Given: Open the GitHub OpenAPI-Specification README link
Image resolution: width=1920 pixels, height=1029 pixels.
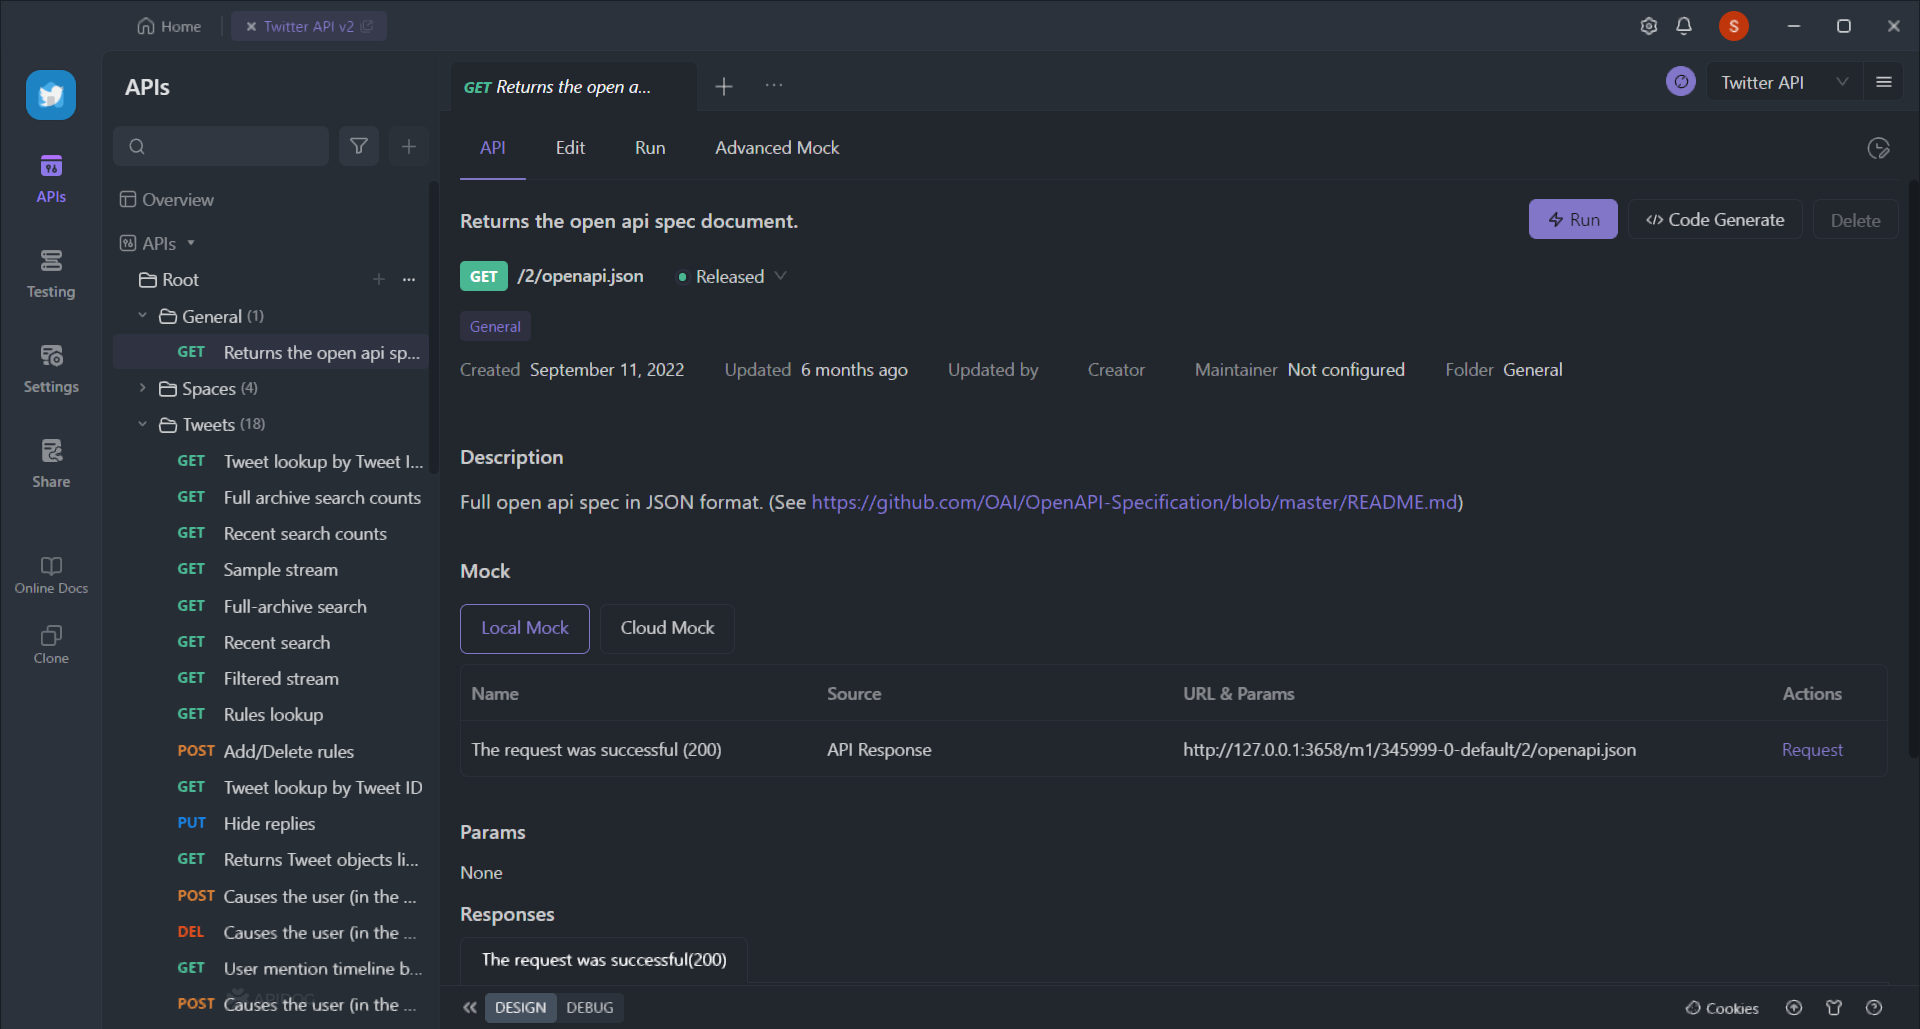Looking at the screenshot, I should [x=1134, y=502].
